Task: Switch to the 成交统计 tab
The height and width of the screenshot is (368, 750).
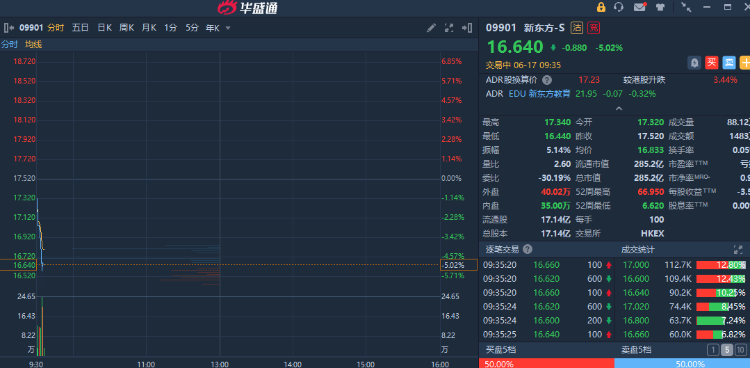Action: (x=638, y=249)
